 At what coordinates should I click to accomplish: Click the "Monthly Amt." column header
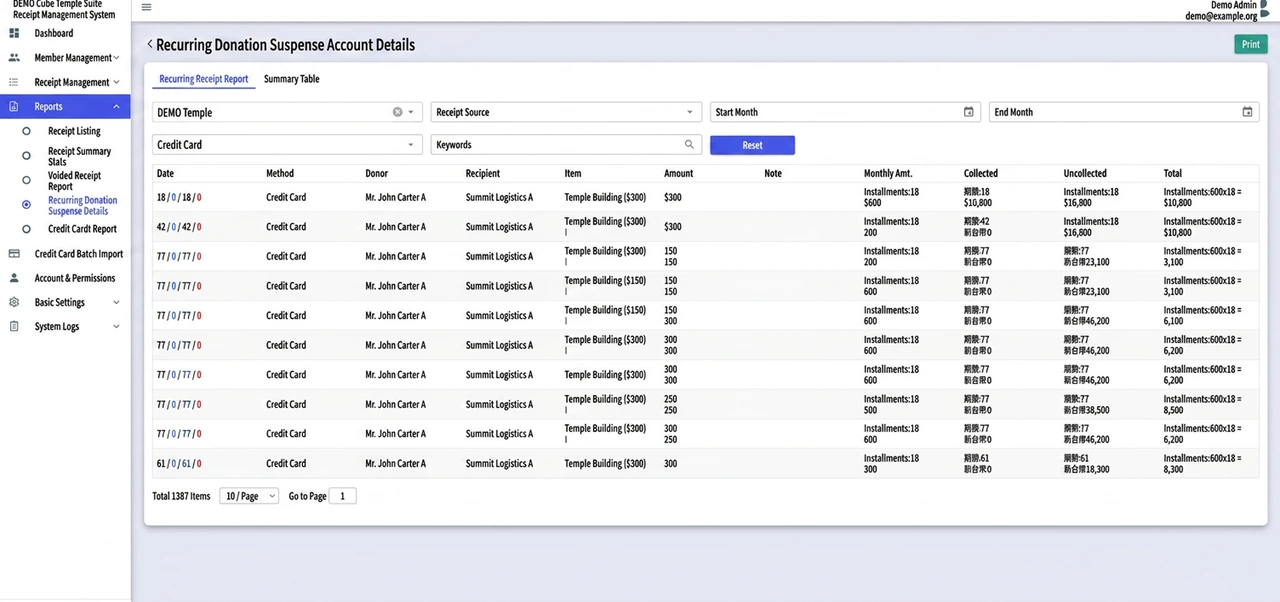pyautogui.click(x=888, y=173)
